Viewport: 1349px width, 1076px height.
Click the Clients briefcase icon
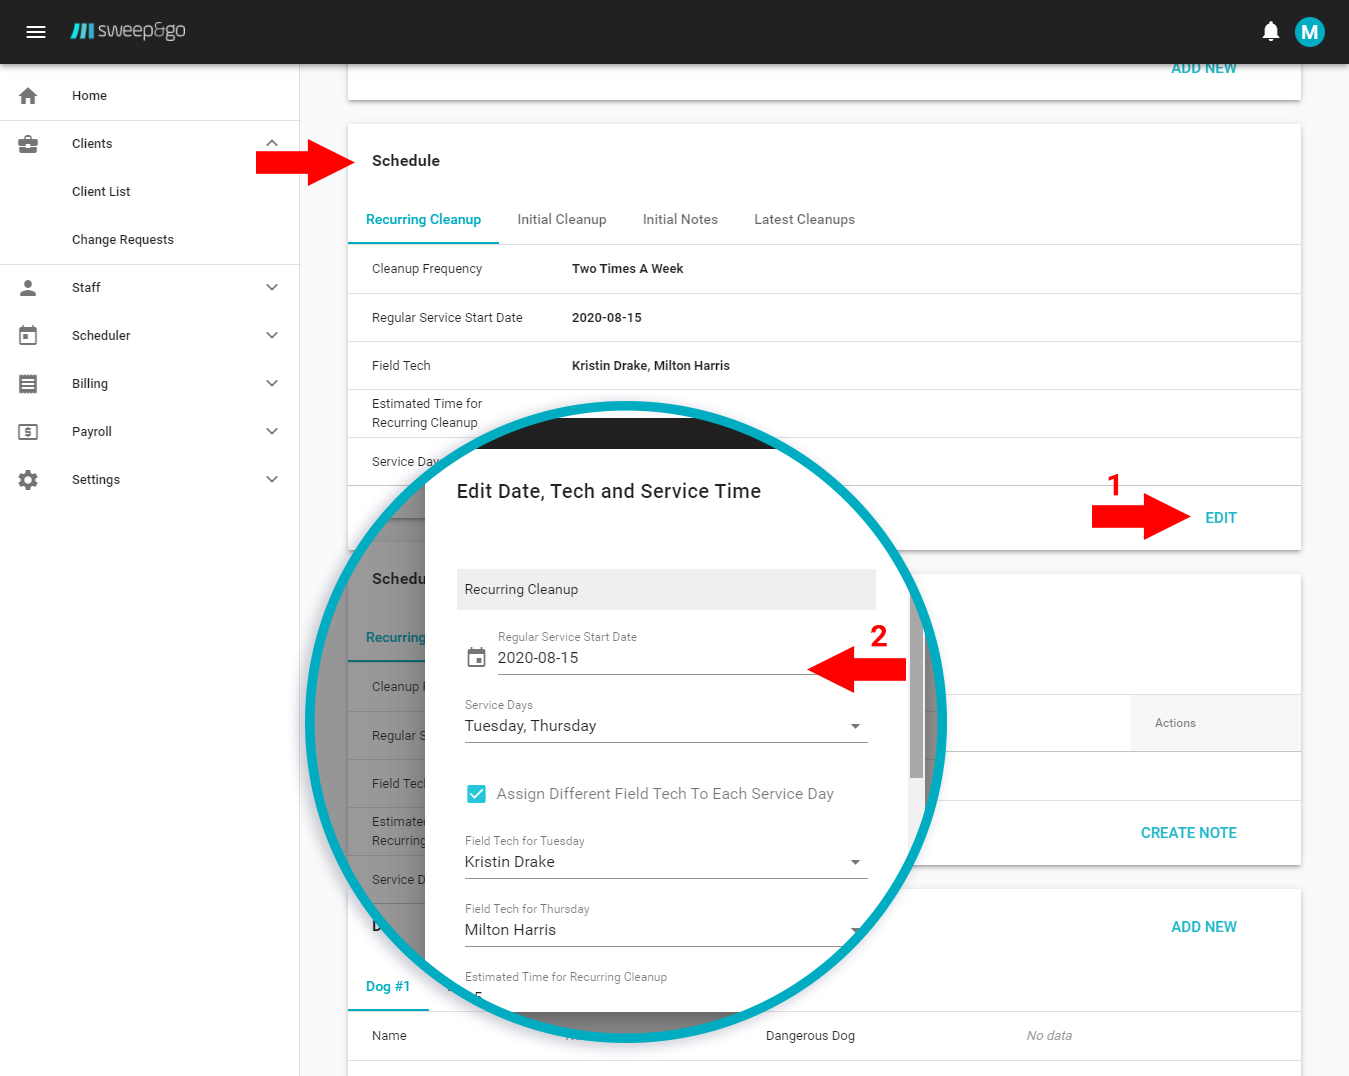tap(28, 144)
